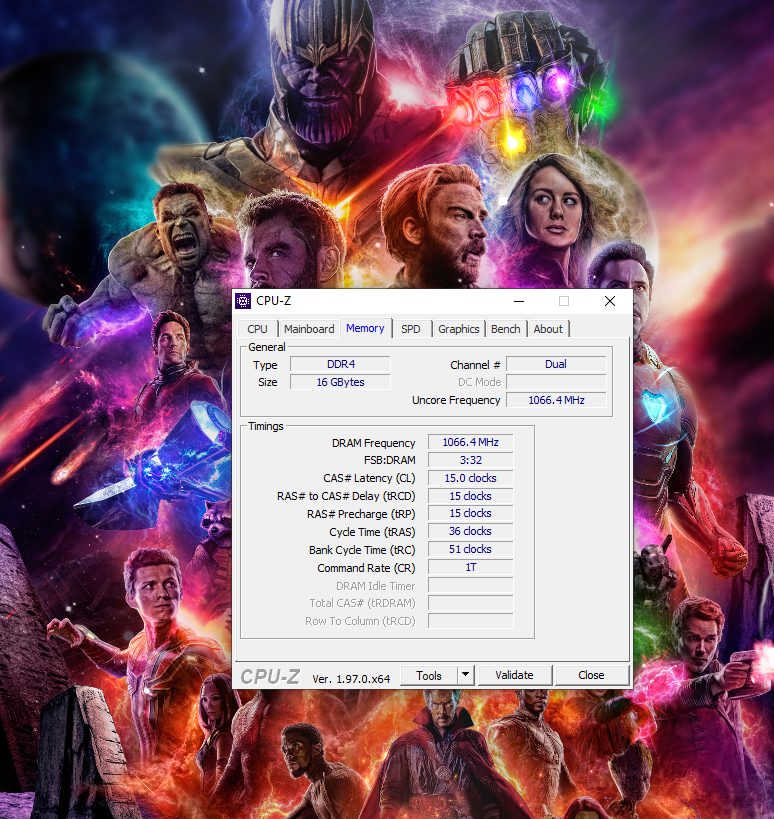Click the empty DRAM Idle Timer field
Screen dimensions: 774x819
point(471,585)
